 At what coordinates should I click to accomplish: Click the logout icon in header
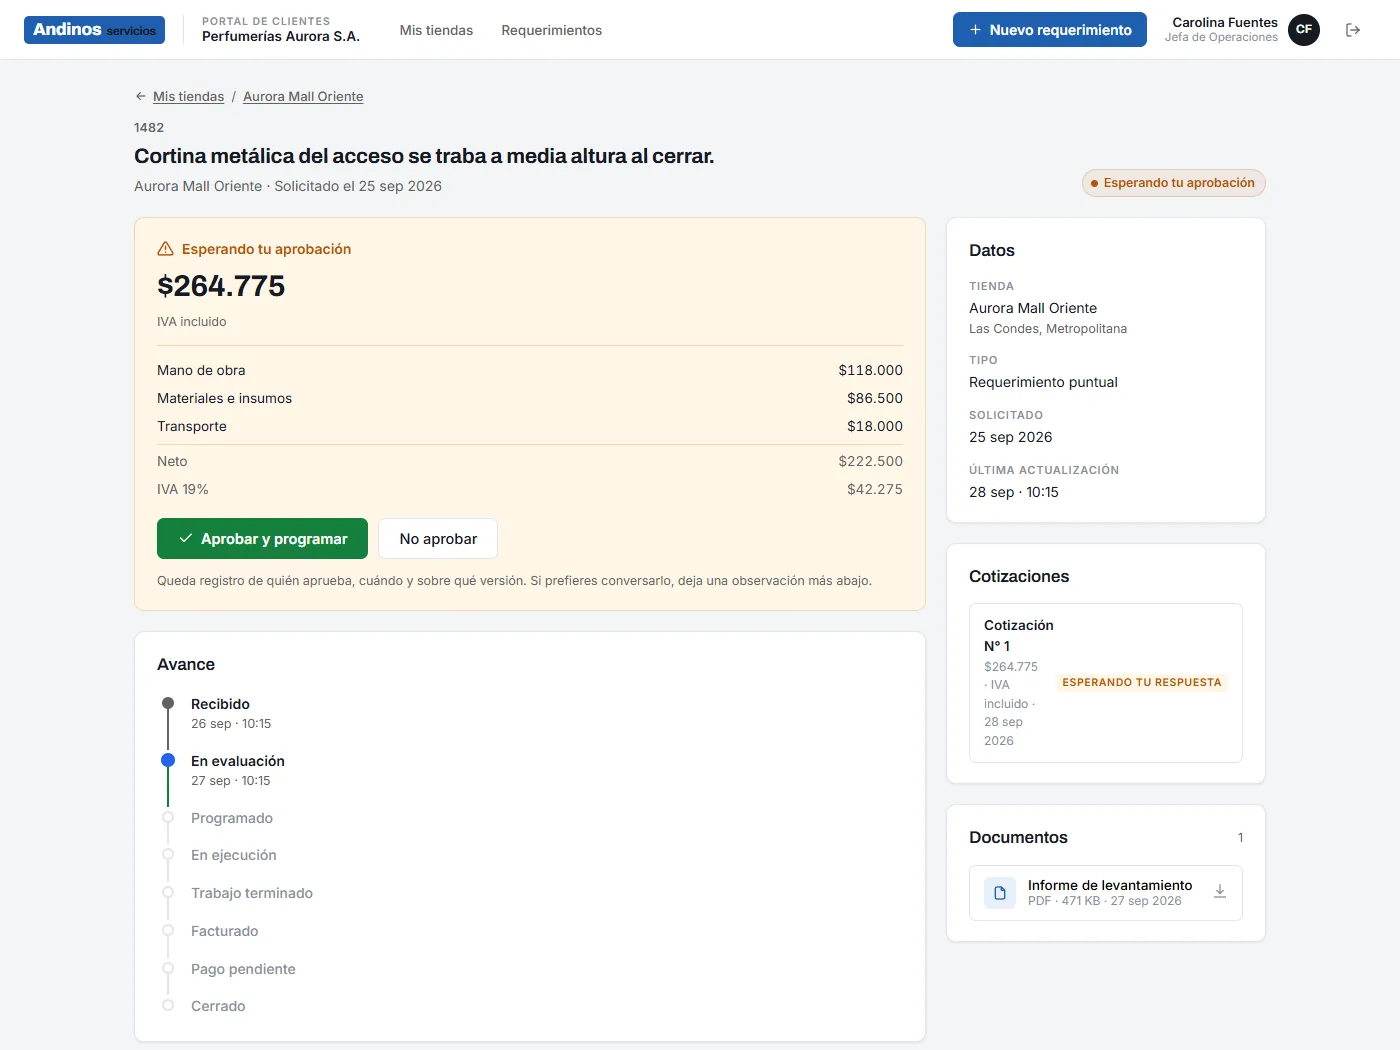(x=1353, y=30)
